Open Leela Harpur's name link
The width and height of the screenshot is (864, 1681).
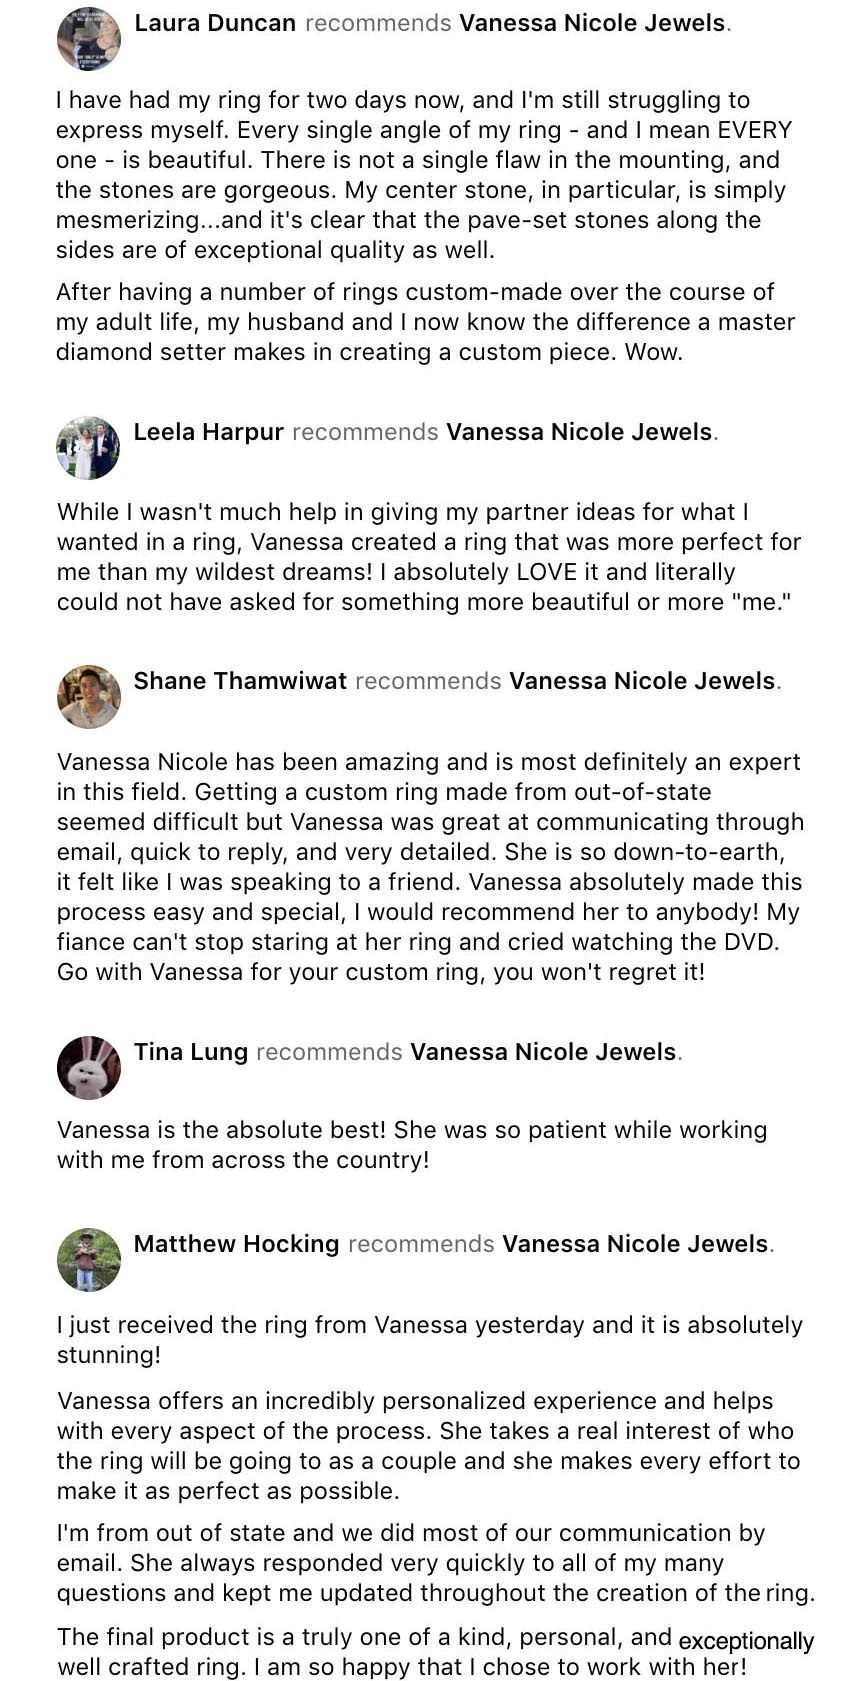tap(209, 432)
